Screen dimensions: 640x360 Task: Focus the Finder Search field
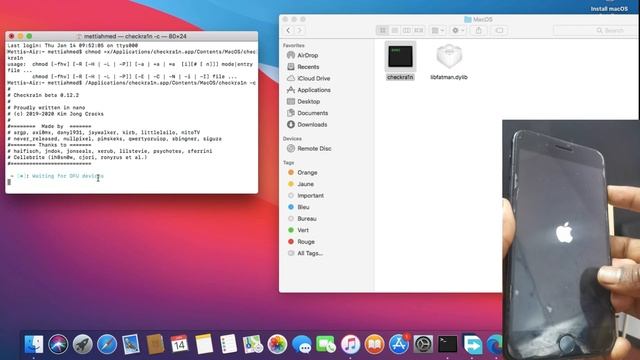tap(595, 30)
